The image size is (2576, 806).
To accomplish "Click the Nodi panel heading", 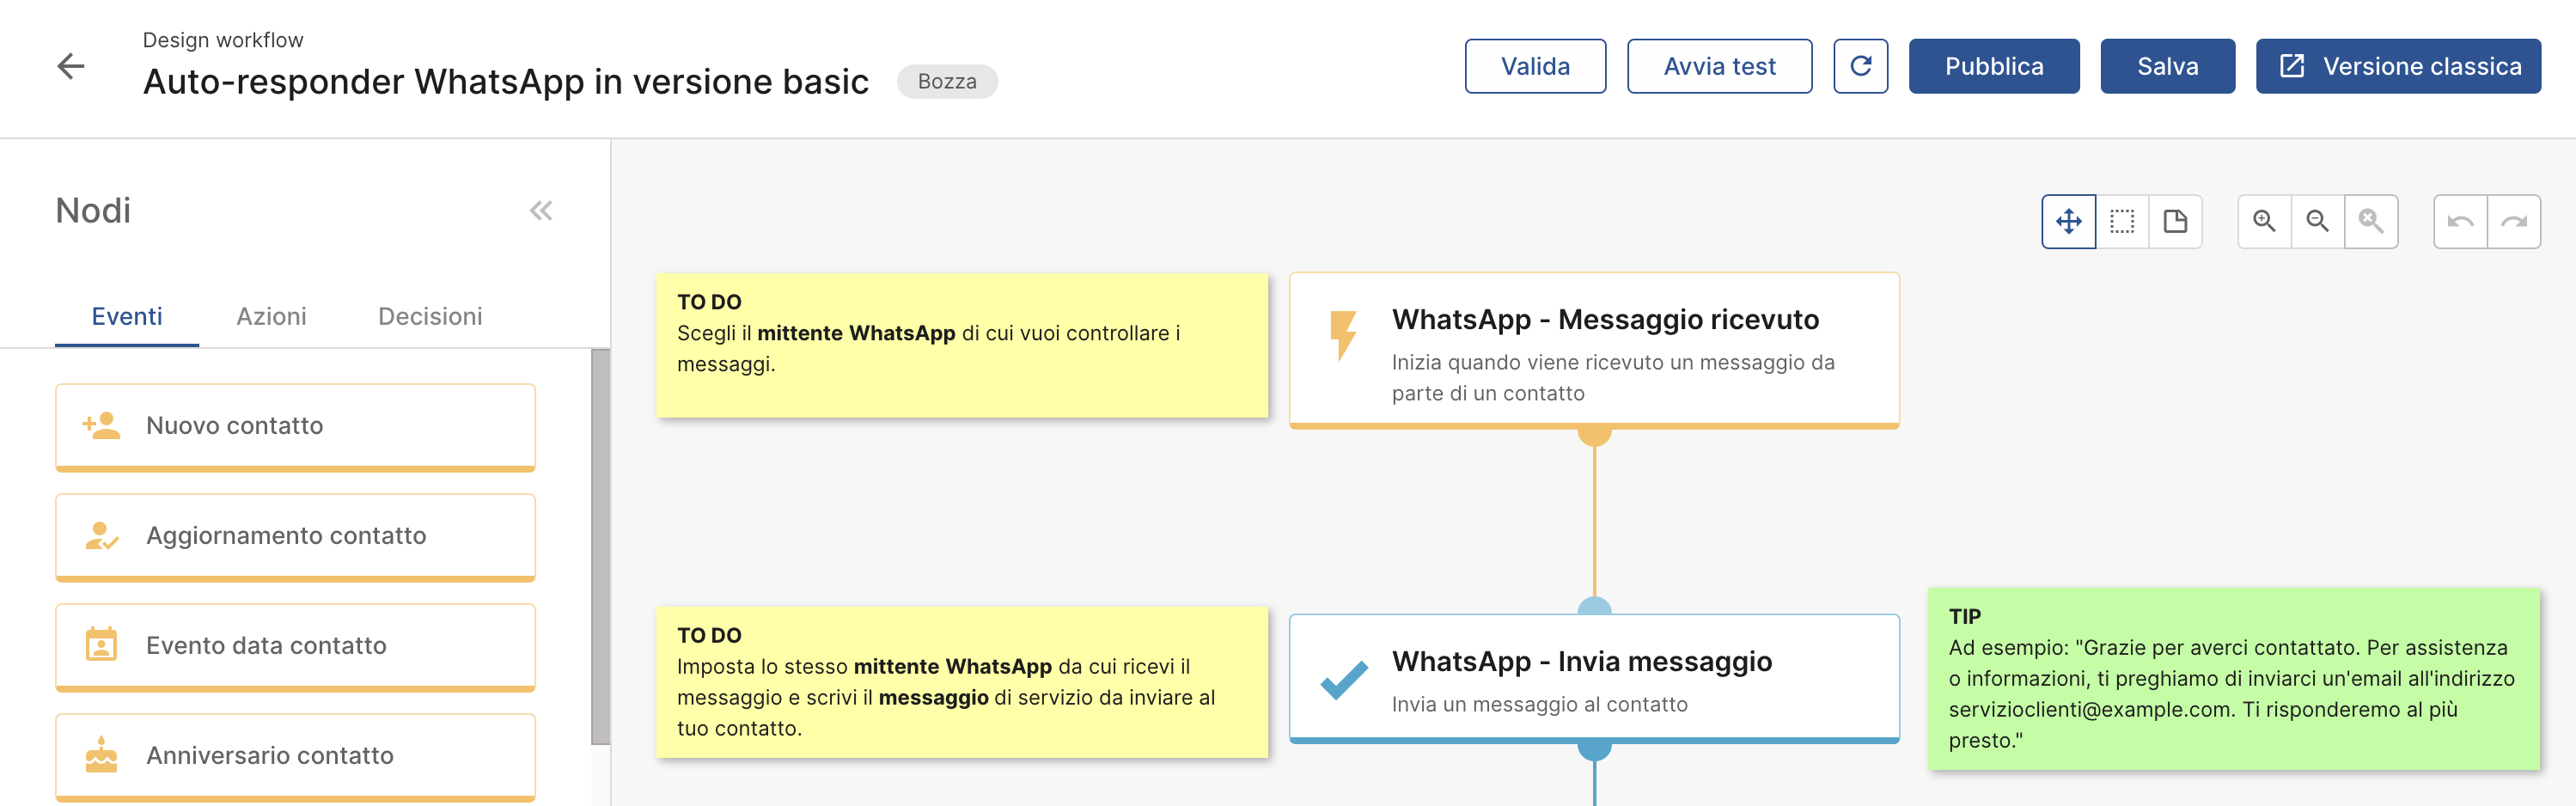I will [x=93, y=211].
